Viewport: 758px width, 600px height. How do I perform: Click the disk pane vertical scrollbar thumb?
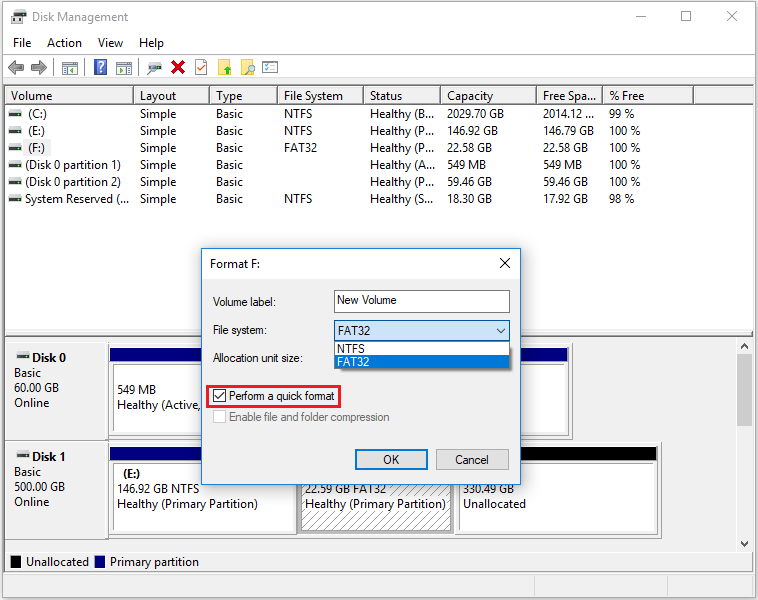[744, 390]
